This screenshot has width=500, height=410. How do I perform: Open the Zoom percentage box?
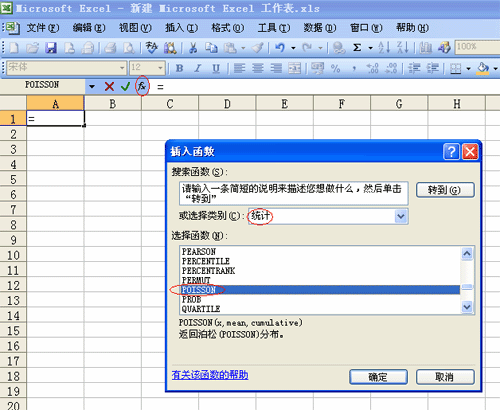(477, 47)
